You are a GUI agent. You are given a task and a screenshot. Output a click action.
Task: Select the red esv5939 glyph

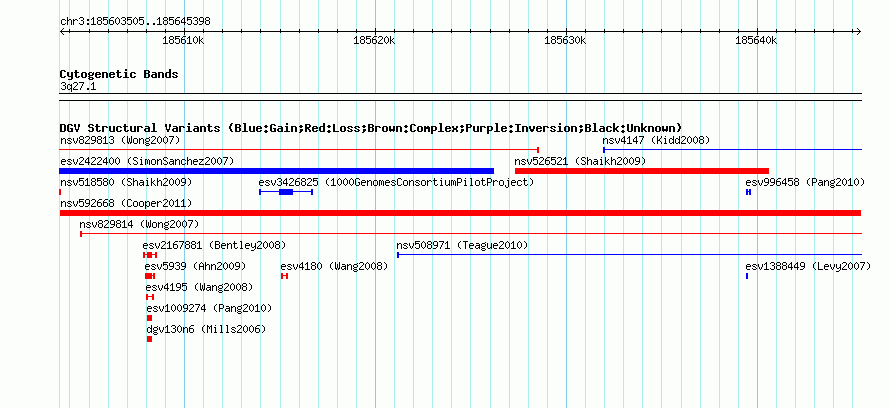(x=150, y=276)
